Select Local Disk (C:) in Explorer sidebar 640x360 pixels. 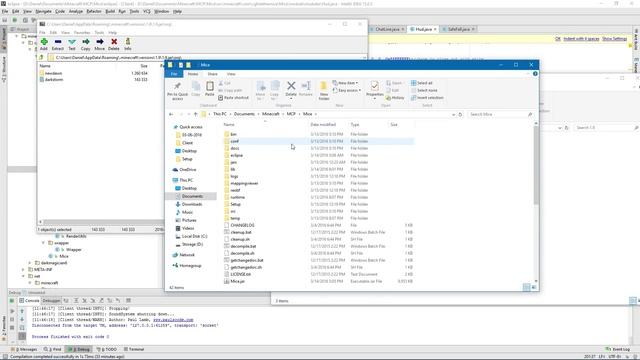pos(194,236)
